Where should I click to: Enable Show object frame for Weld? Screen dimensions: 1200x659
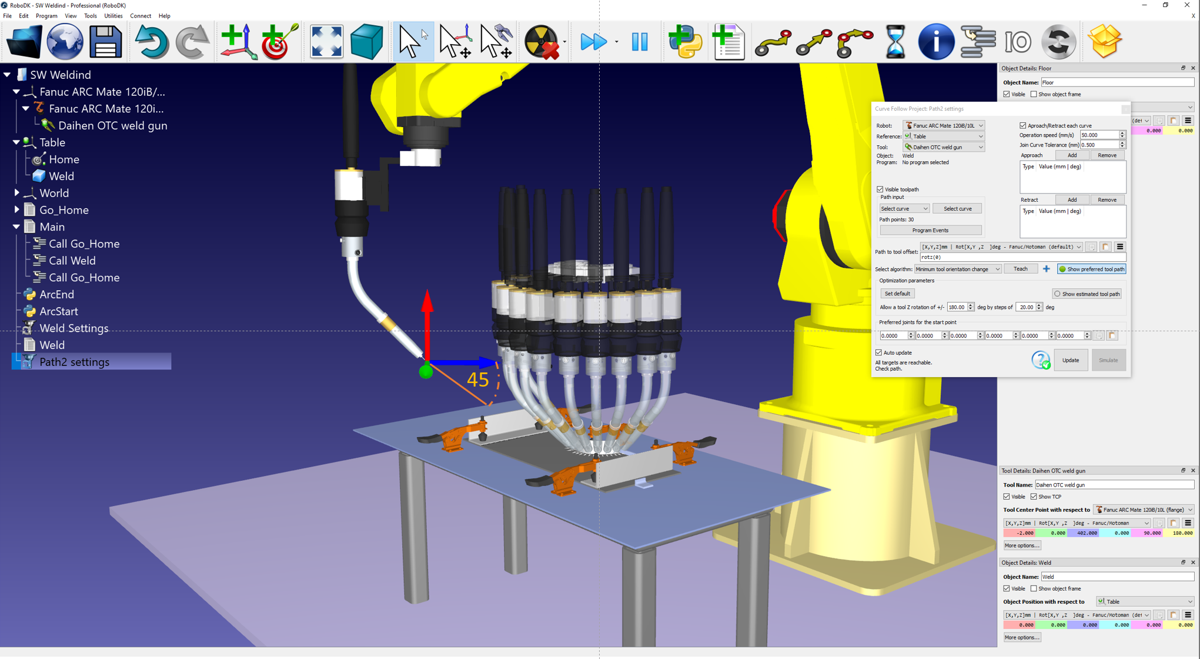(x=1034, y=589)
